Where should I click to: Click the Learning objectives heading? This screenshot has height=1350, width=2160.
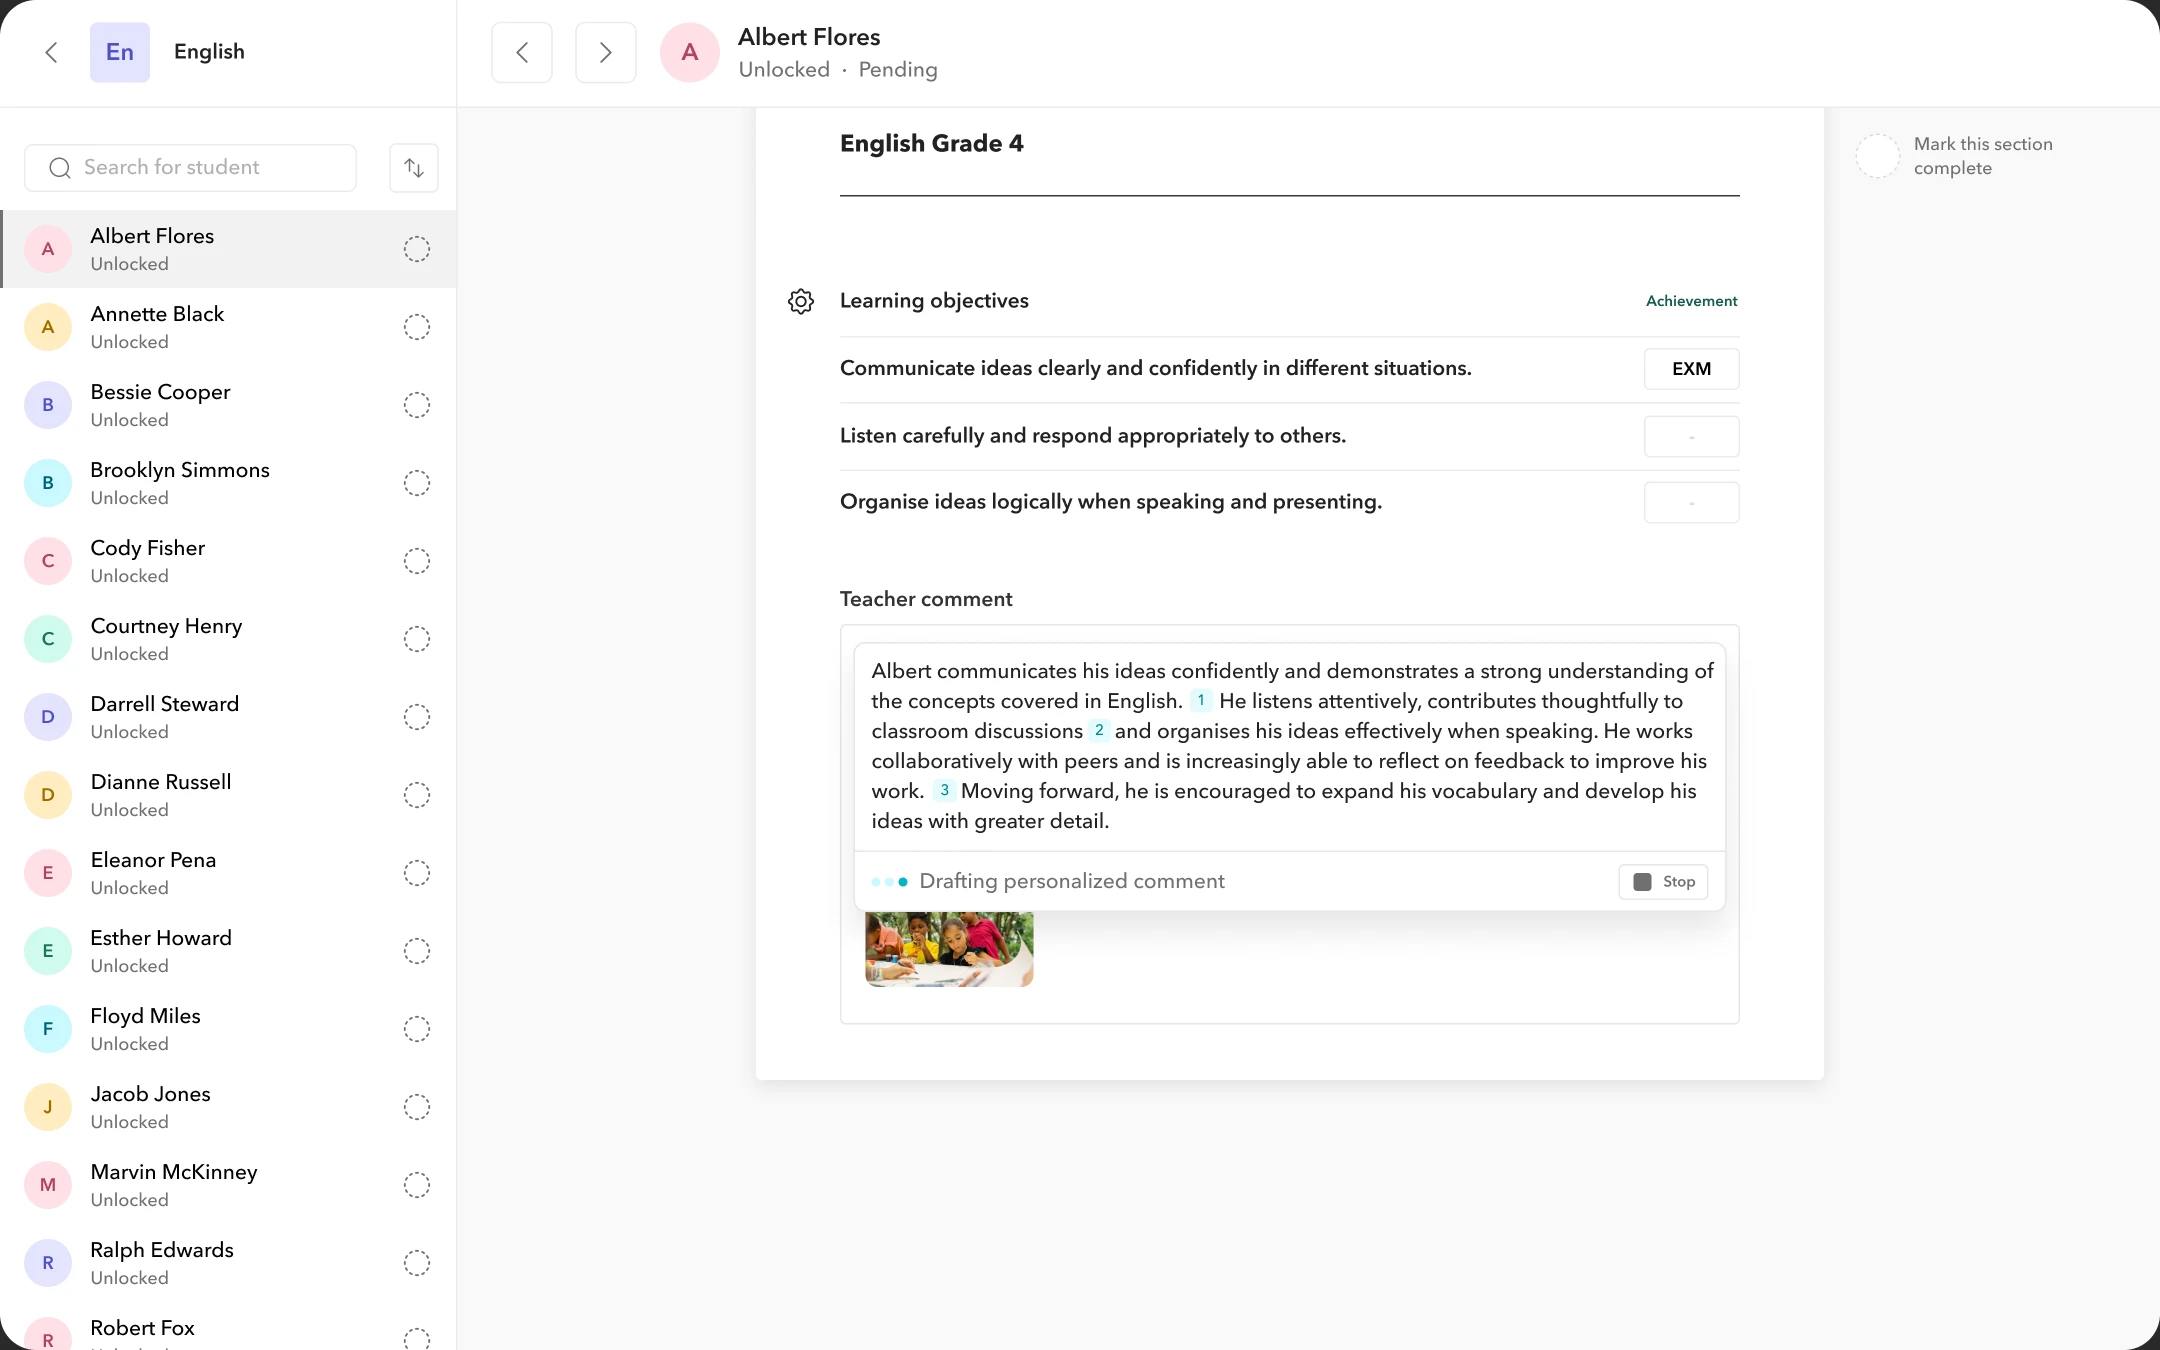click(934, 301)
